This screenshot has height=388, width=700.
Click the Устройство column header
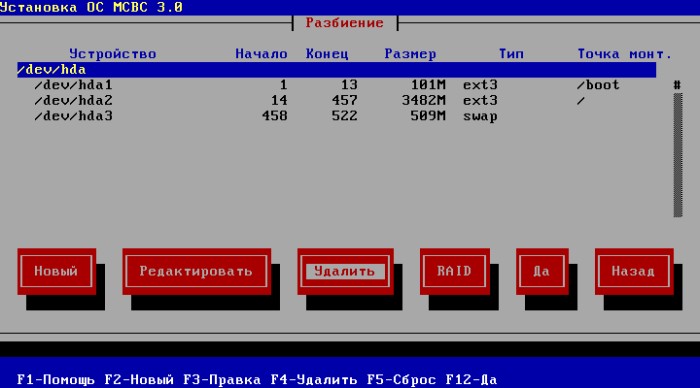pyautogui.click(x=113, y=54)
